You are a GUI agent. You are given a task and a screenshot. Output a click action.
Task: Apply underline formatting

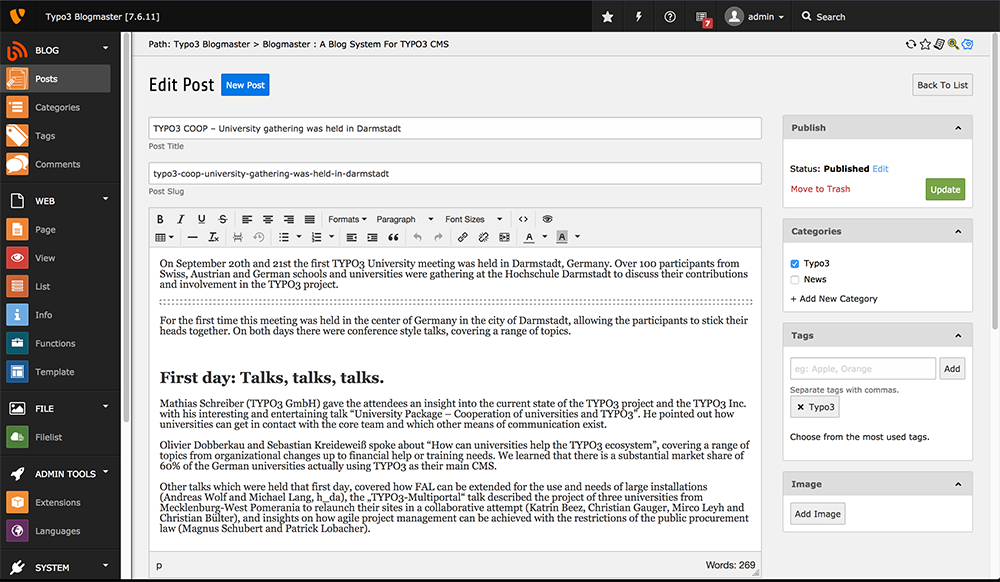(202, 219)
